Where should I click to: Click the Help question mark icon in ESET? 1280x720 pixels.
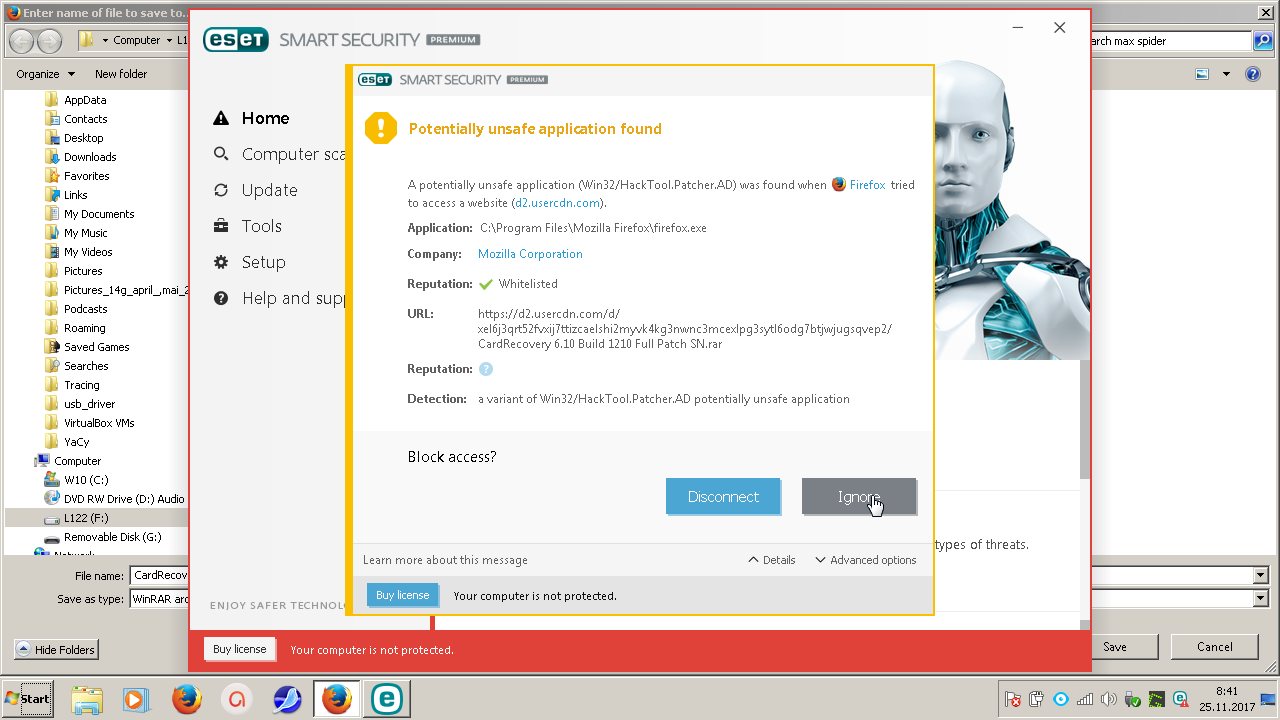coord(221,298)
